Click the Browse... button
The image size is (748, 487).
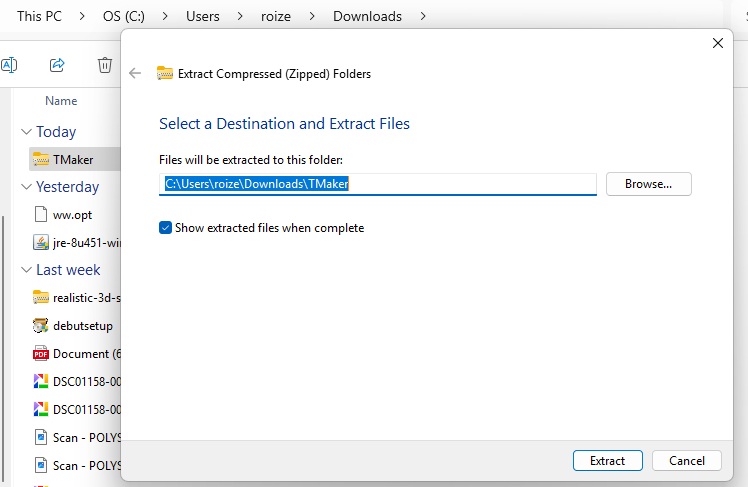648,184
